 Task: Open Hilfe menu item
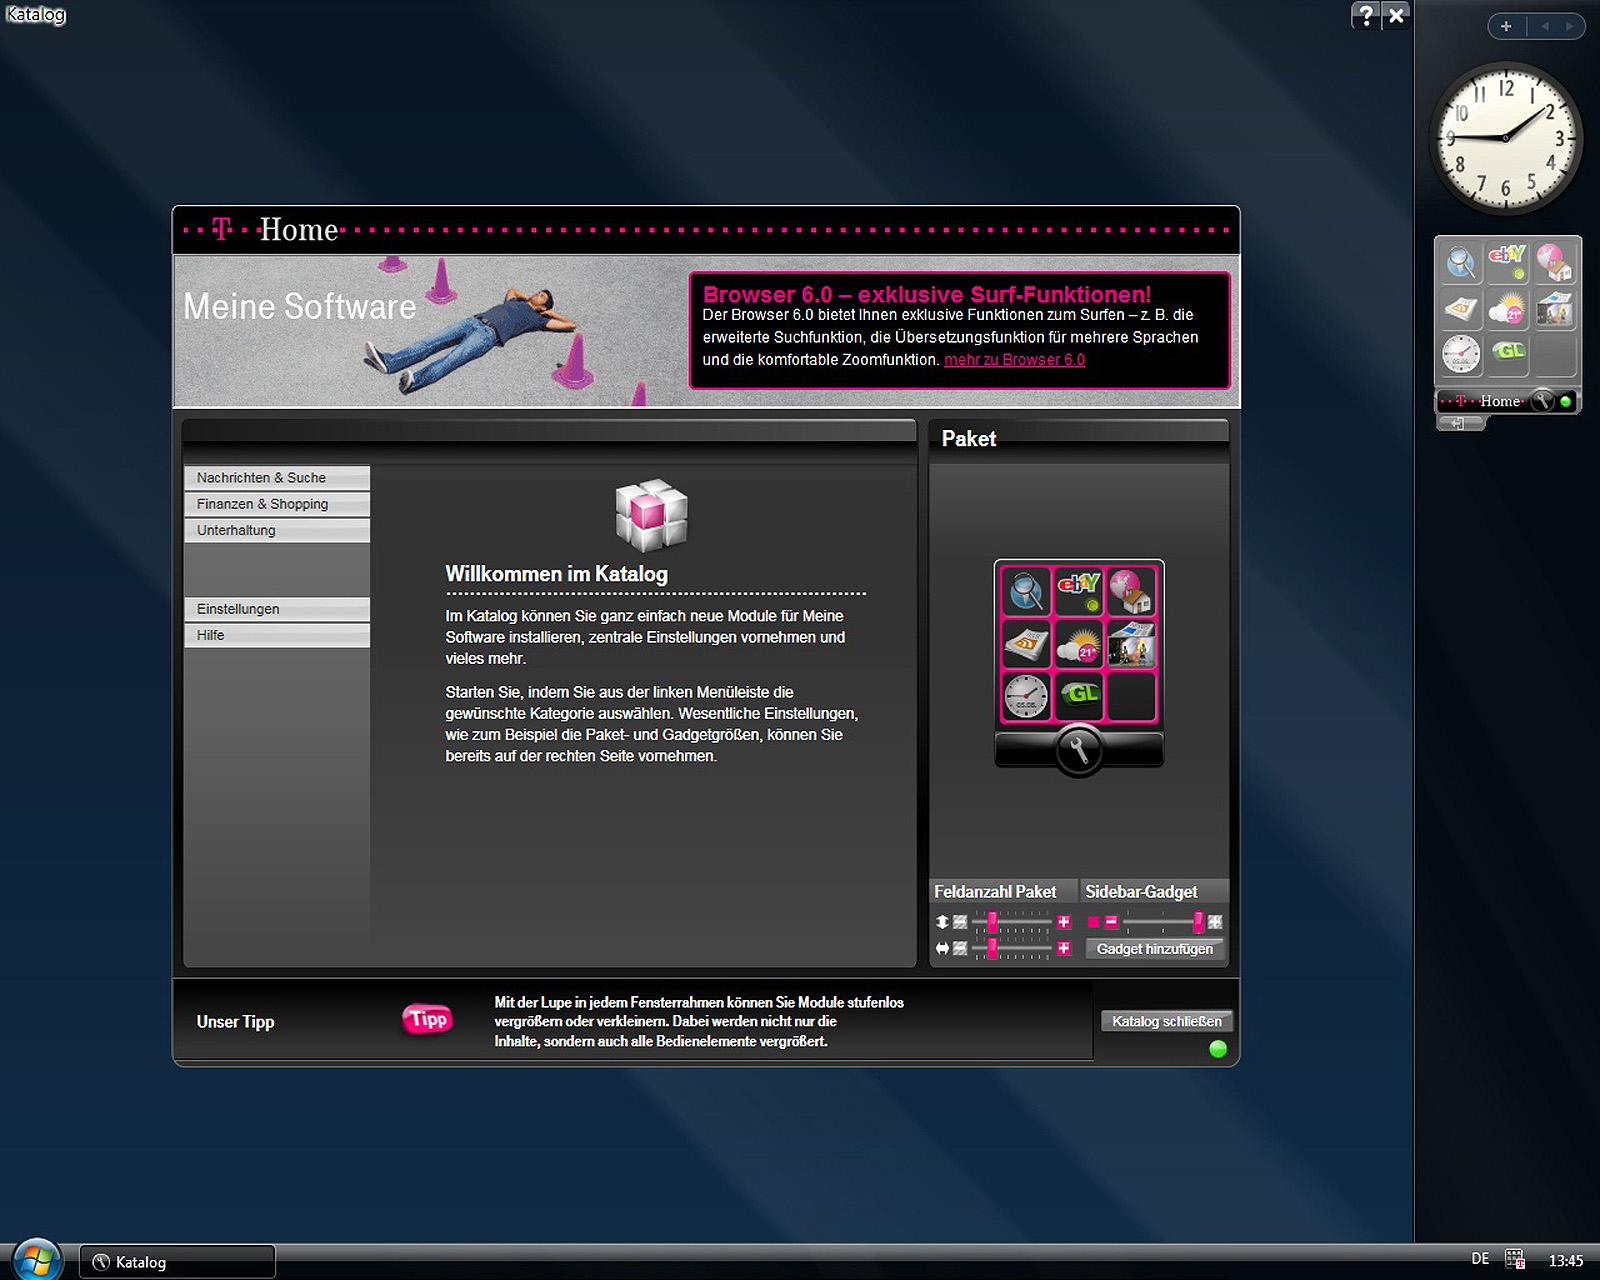(277, 635)
